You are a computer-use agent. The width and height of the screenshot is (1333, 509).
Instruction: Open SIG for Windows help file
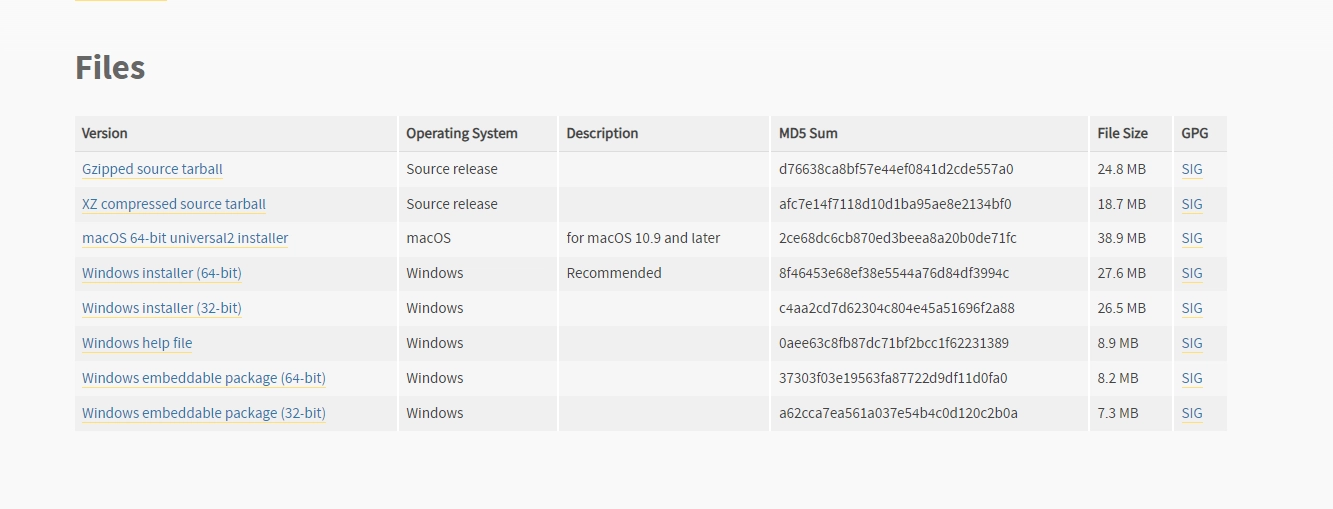[1192, 343]
